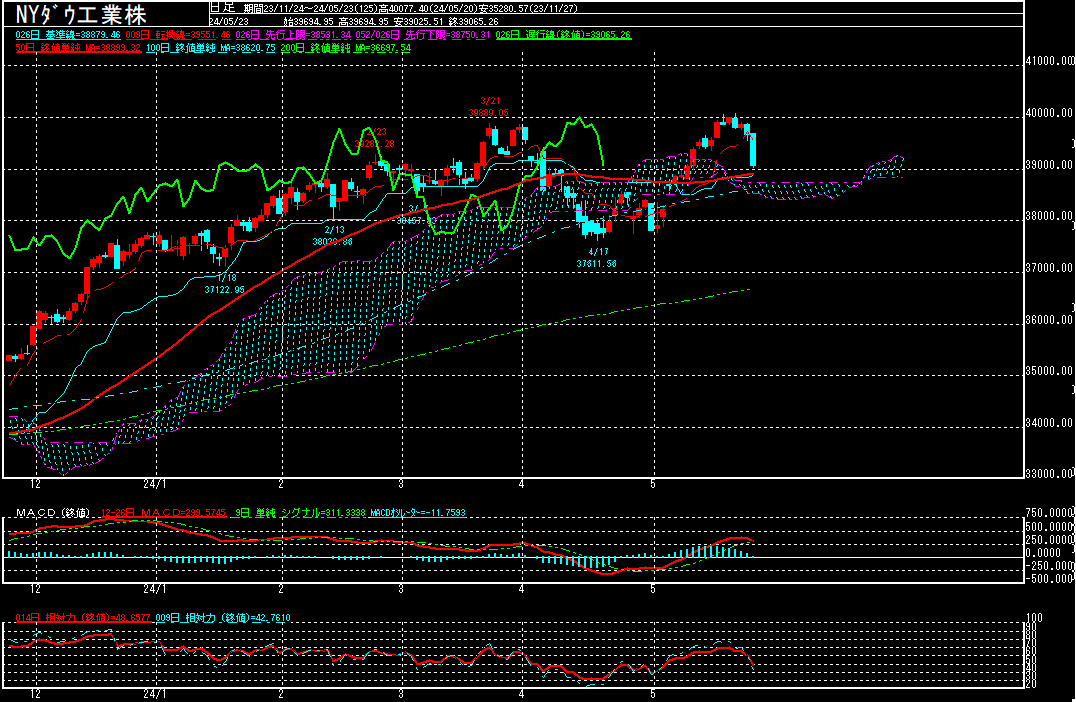The image size is (1076, 702).
Task: Click the 35000.00 price axis label
Action: (1050, 371)
